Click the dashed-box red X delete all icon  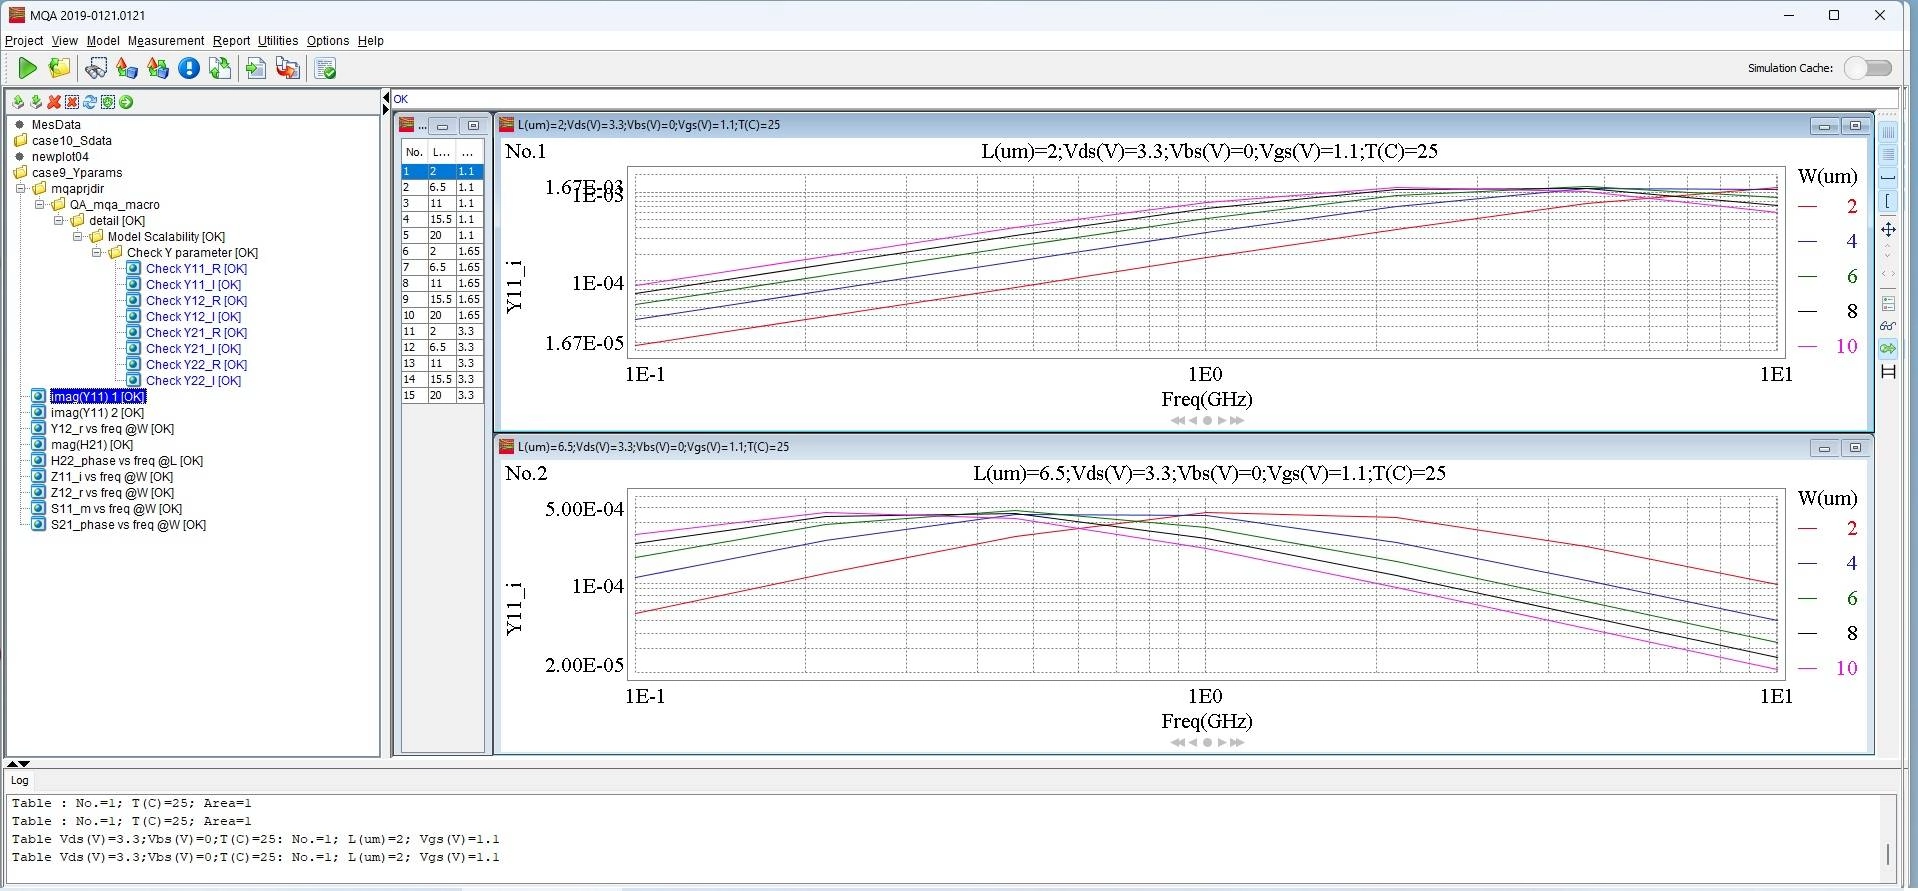click(x=72, y=102)
